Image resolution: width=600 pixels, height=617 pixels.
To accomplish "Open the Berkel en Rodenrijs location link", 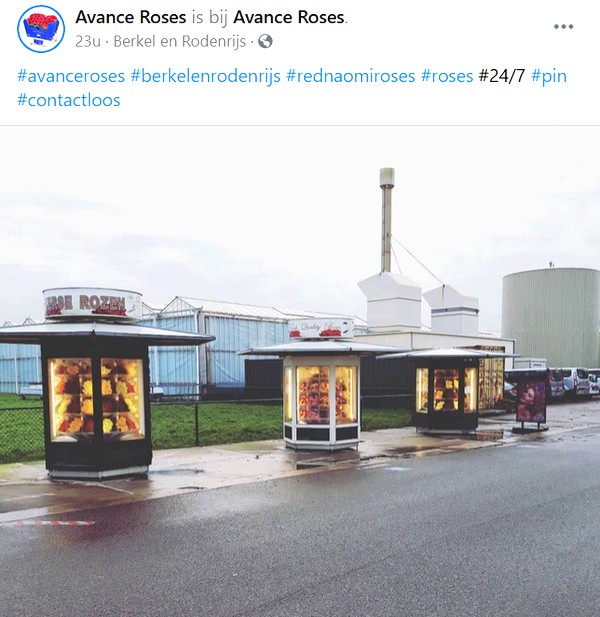I will (x=180, y=41).
